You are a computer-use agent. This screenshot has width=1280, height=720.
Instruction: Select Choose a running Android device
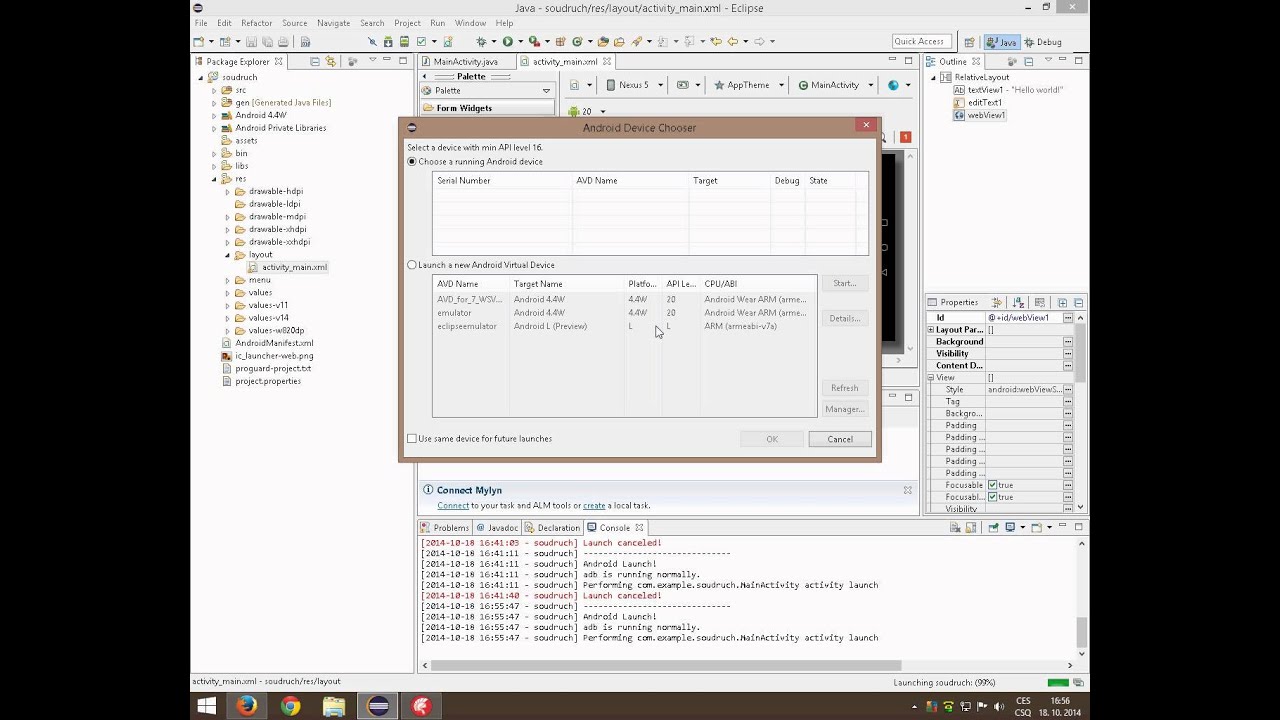pos(412,162)
